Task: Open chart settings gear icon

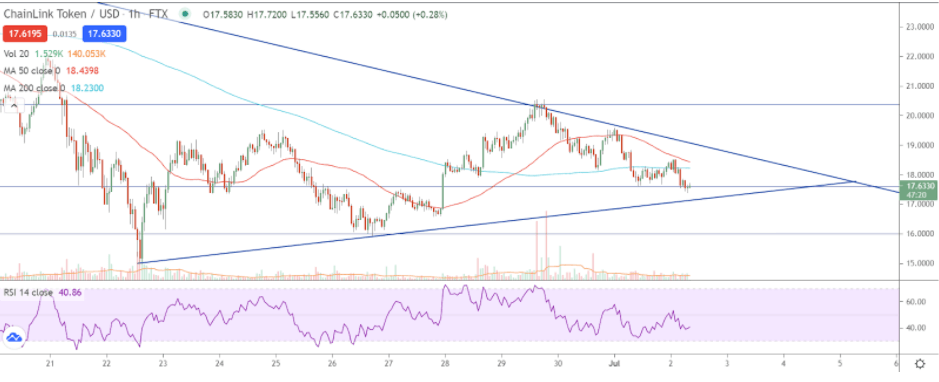Action: coord(920,364)
